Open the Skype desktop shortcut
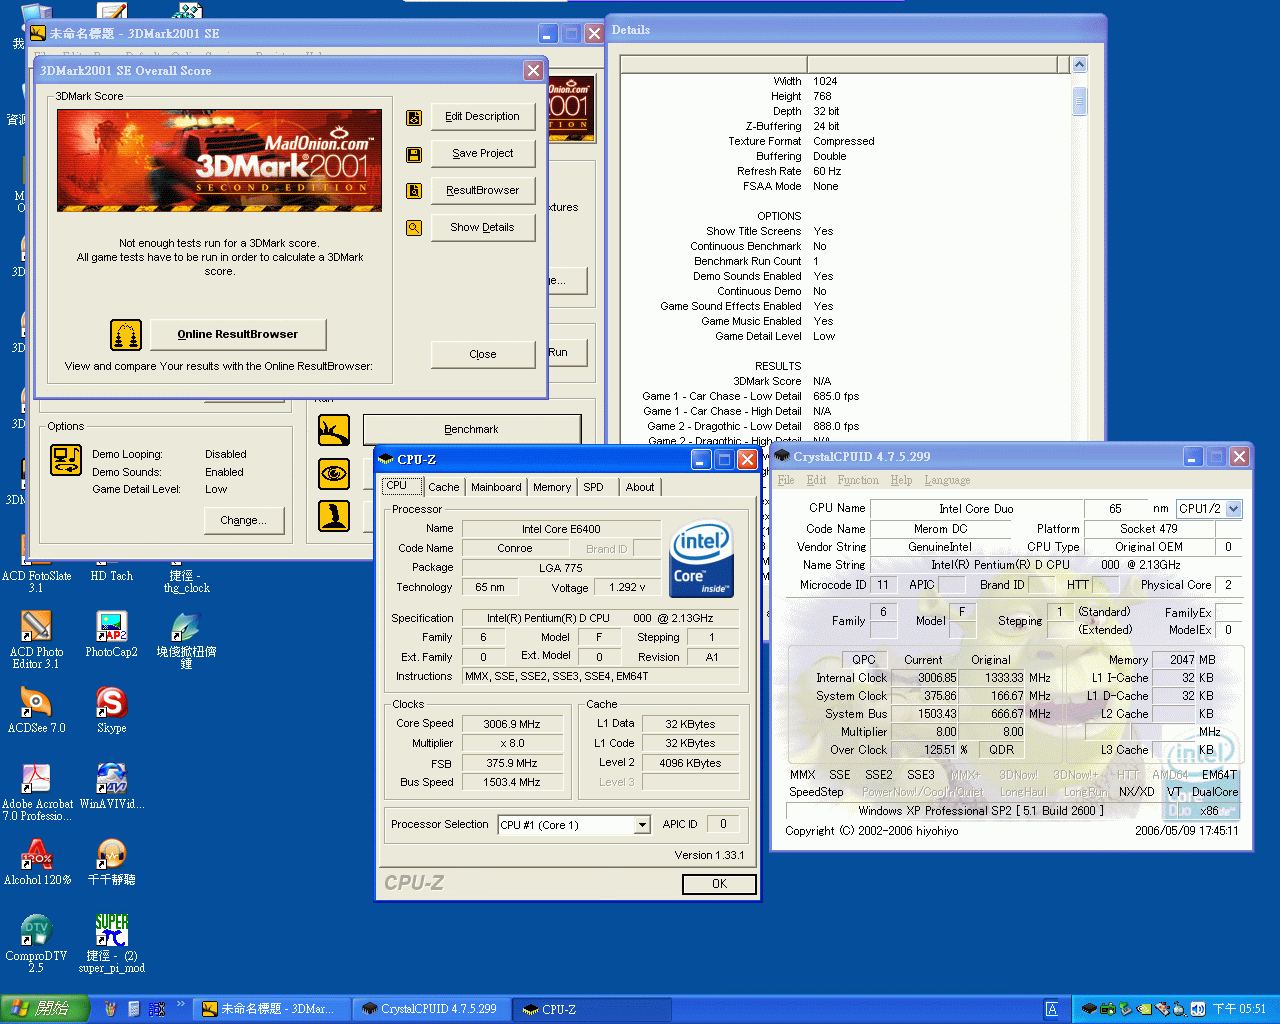1280x1024 pixels. click(x=111, y=704)
